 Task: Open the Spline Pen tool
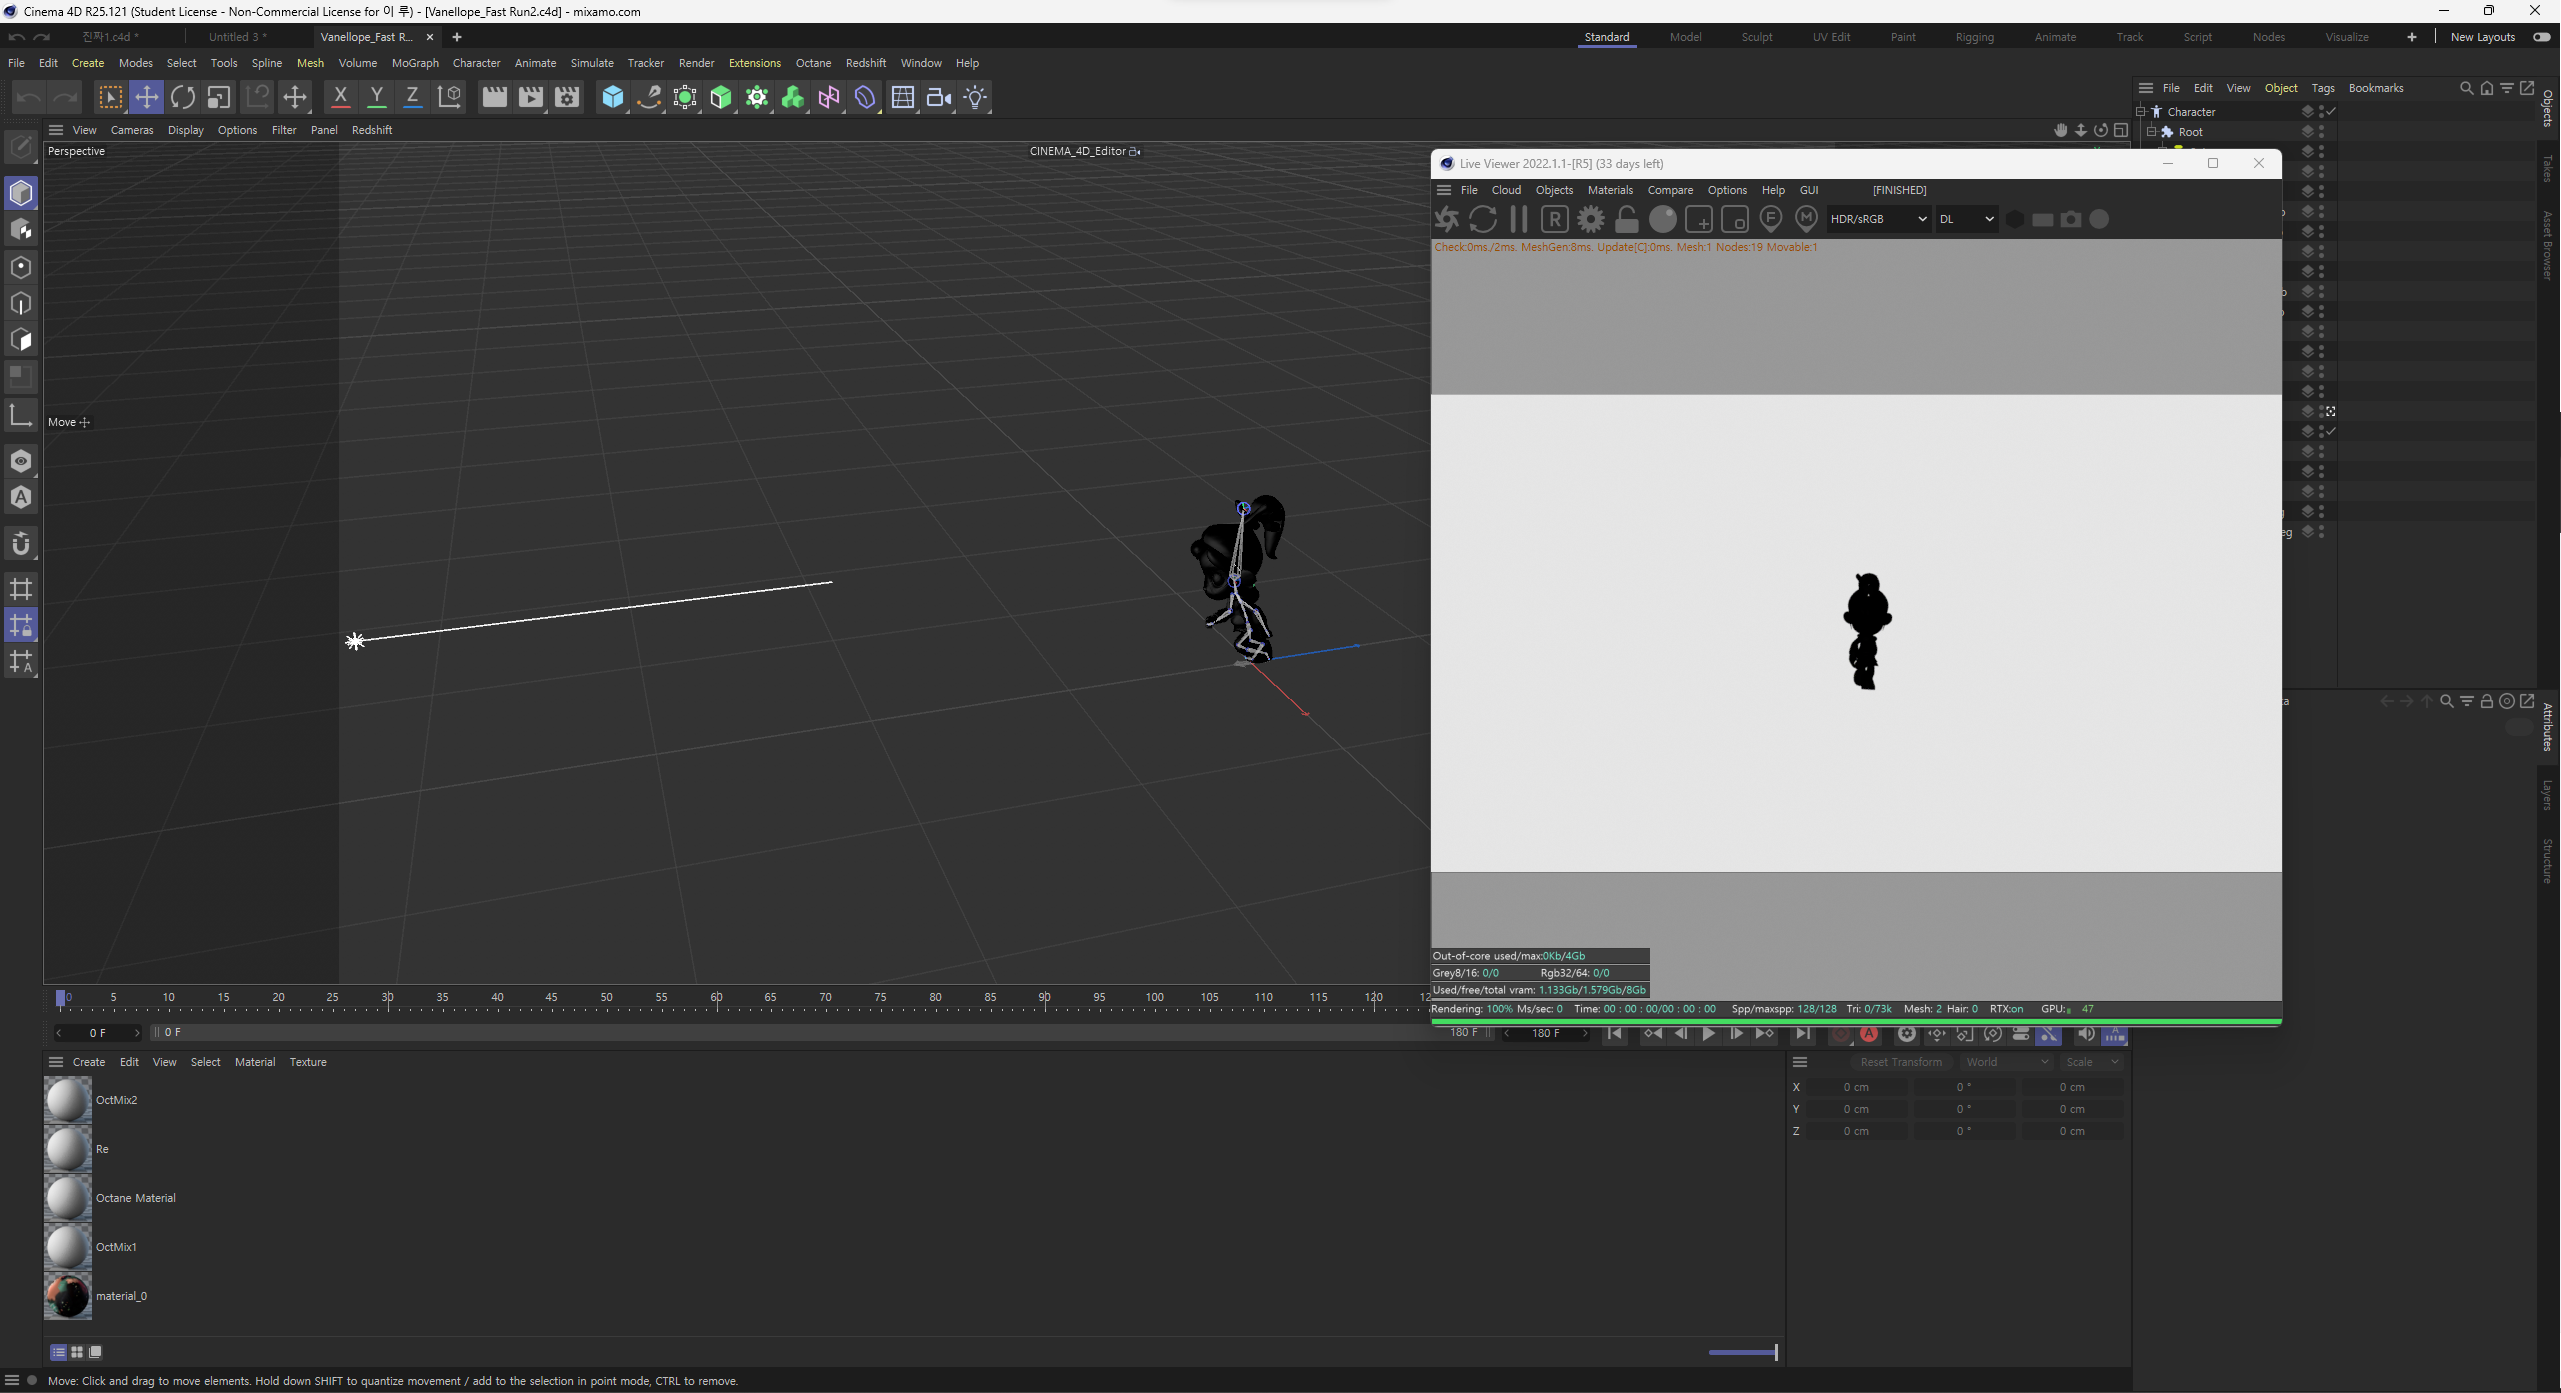(649, 97)
